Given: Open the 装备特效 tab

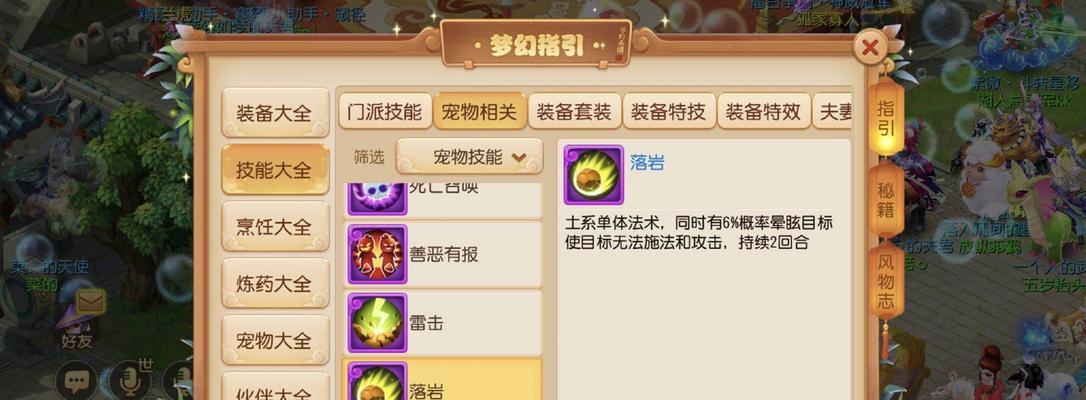Looking at the screenshot, I should point(763,112).
